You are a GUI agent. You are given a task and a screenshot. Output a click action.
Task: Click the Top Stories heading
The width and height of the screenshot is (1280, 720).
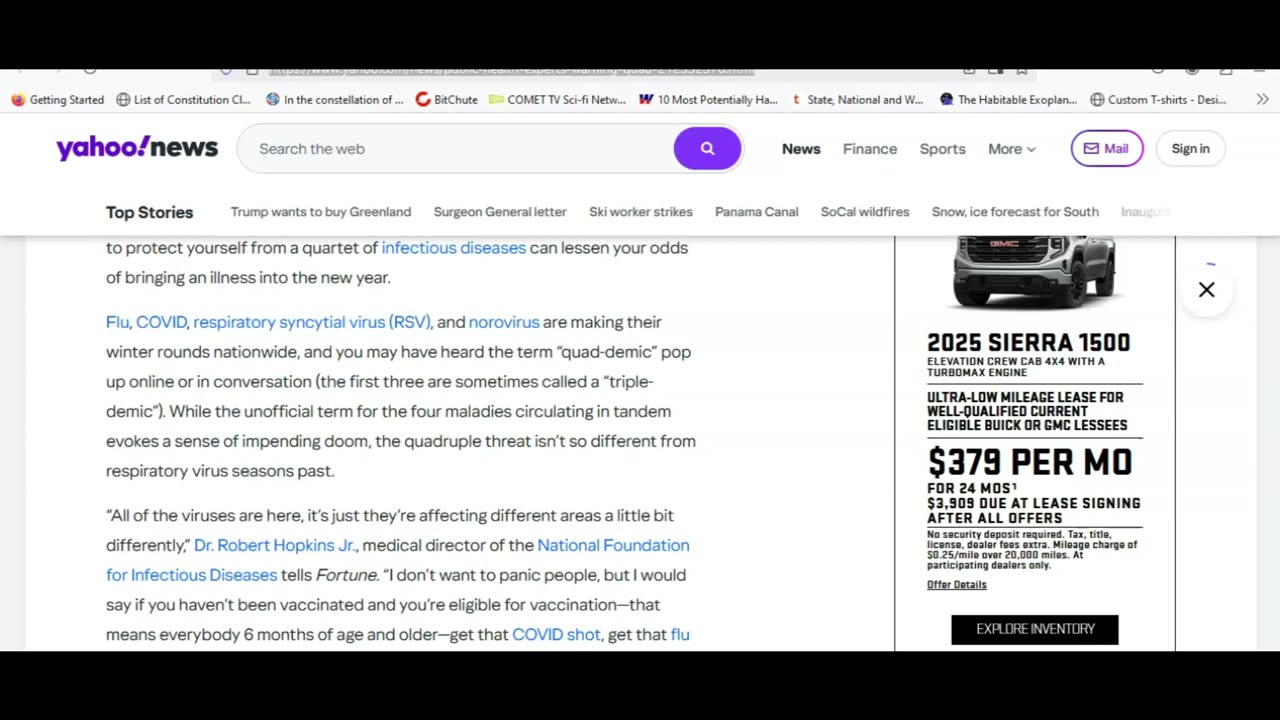[150, 212]
